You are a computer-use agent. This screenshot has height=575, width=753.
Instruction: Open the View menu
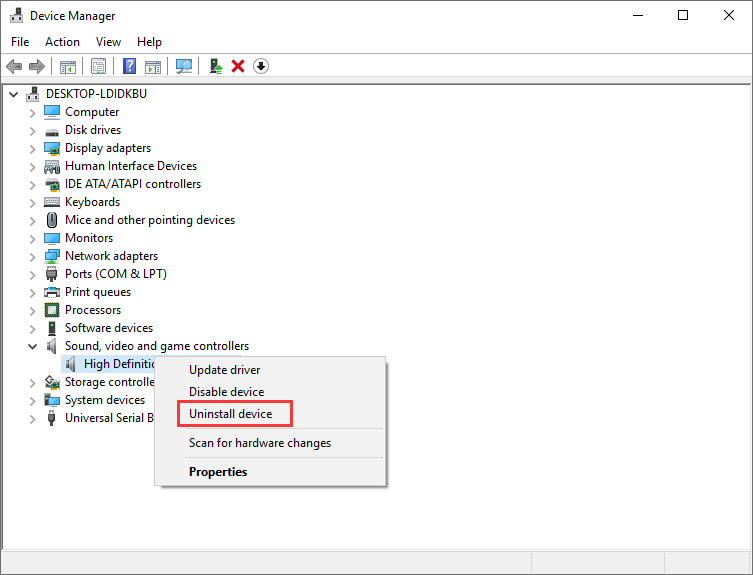click(108, 42)
